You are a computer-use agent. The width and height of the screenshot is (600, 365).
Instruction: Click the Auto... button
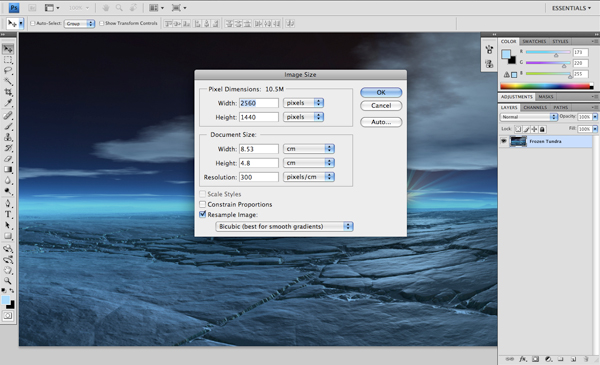pyautogui.click(x=381, y=122)
